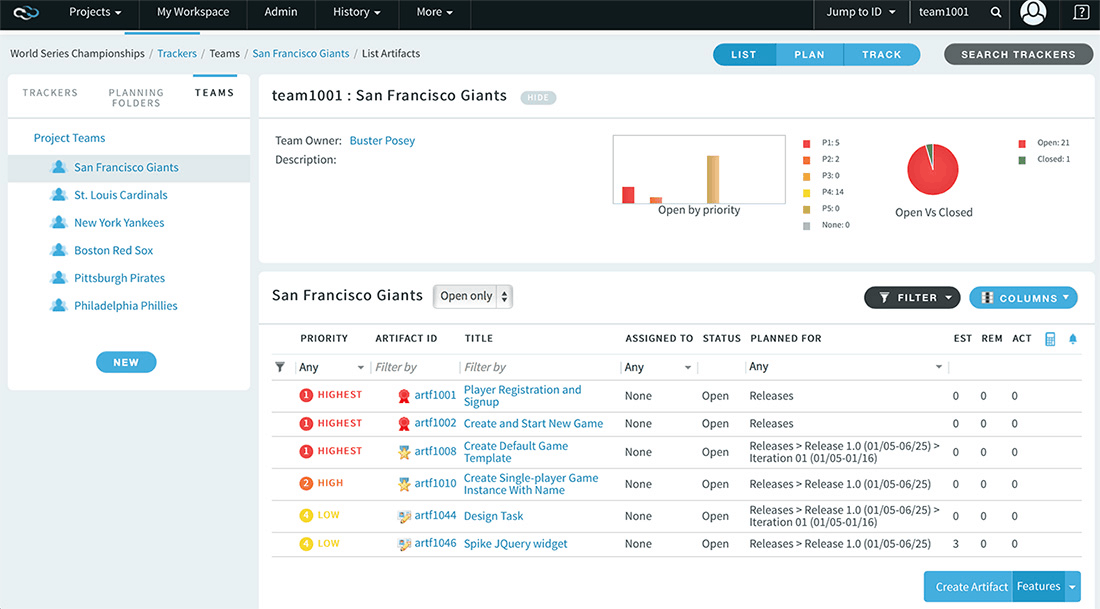The height and width of the screenshot is (609, 1100).
Task: Toggle view to PLAN mode
Action: pyautogui.click(x=809, y=55)
